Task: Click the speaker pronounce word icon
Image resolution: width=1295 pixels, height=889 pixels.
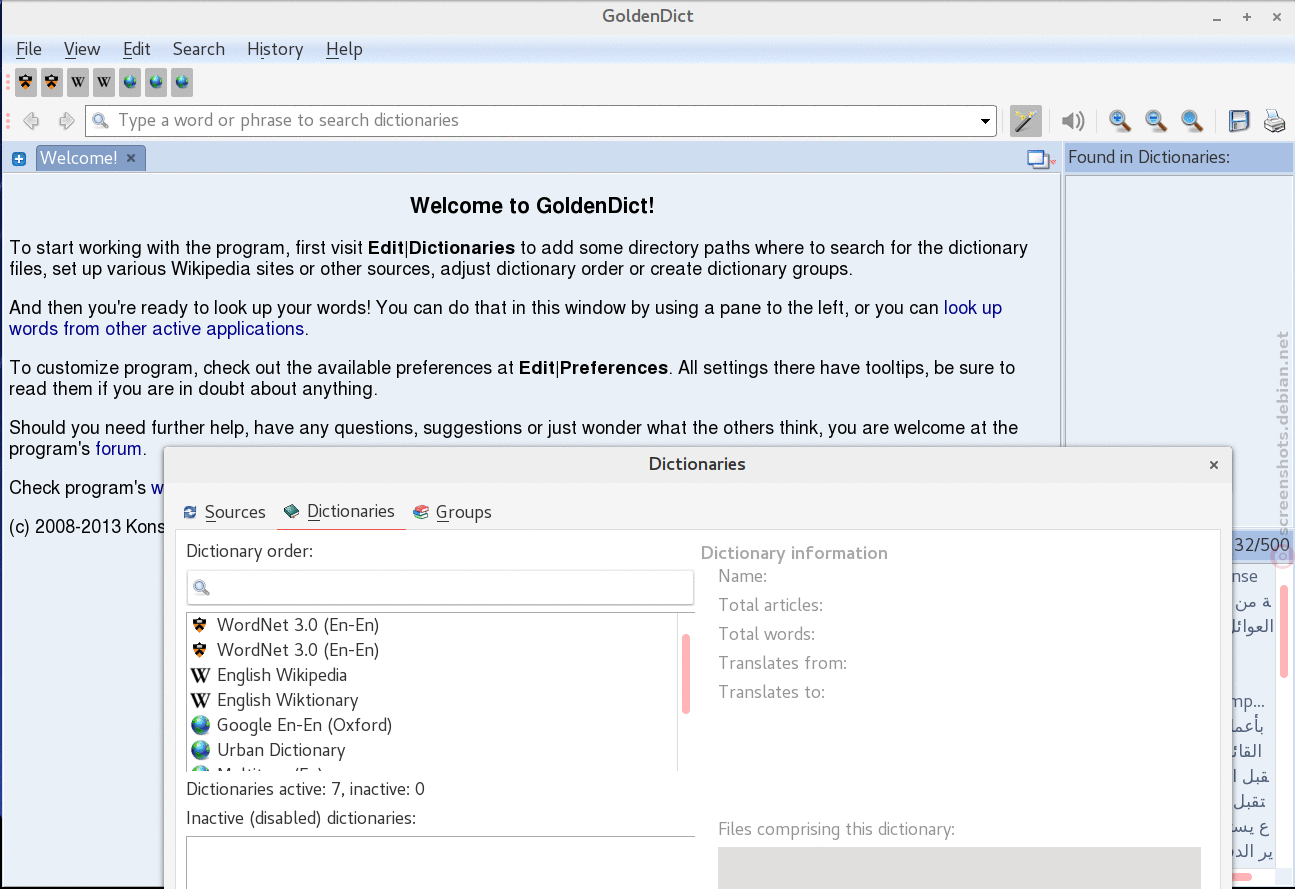Action: [x=1073, y=121]
